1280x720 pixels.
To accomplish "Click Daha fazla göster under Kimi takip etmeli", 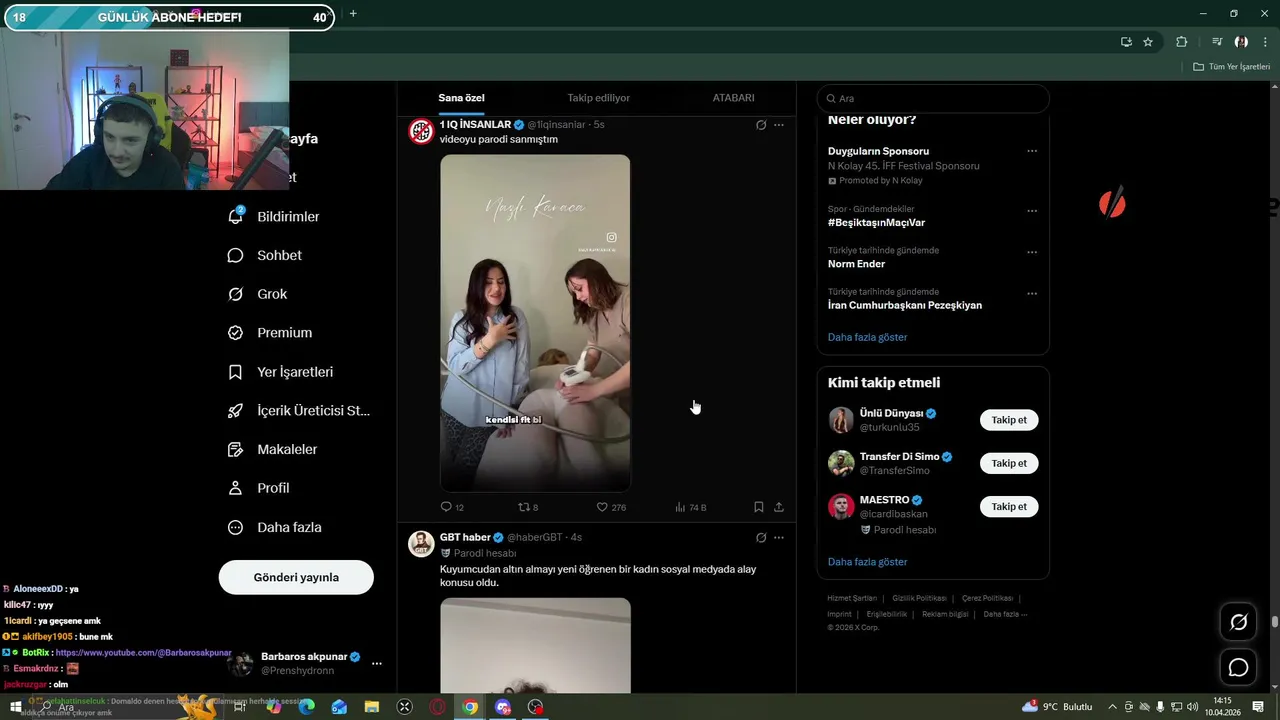I will click(867, 562).
